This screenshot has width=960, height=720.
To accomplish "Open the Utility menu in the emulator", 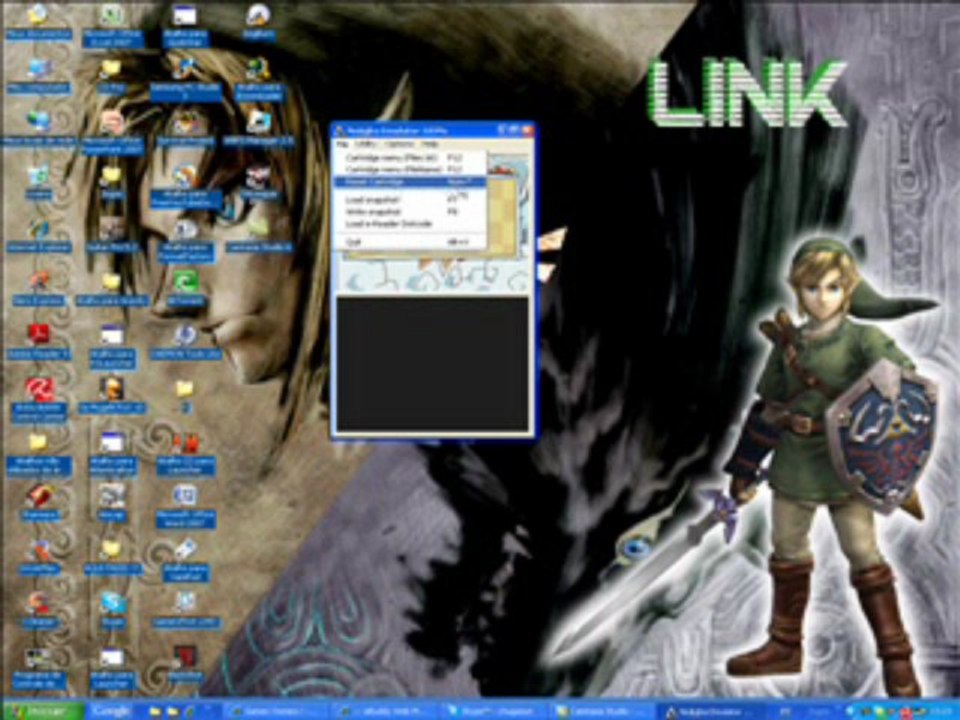I will [366, 144].
